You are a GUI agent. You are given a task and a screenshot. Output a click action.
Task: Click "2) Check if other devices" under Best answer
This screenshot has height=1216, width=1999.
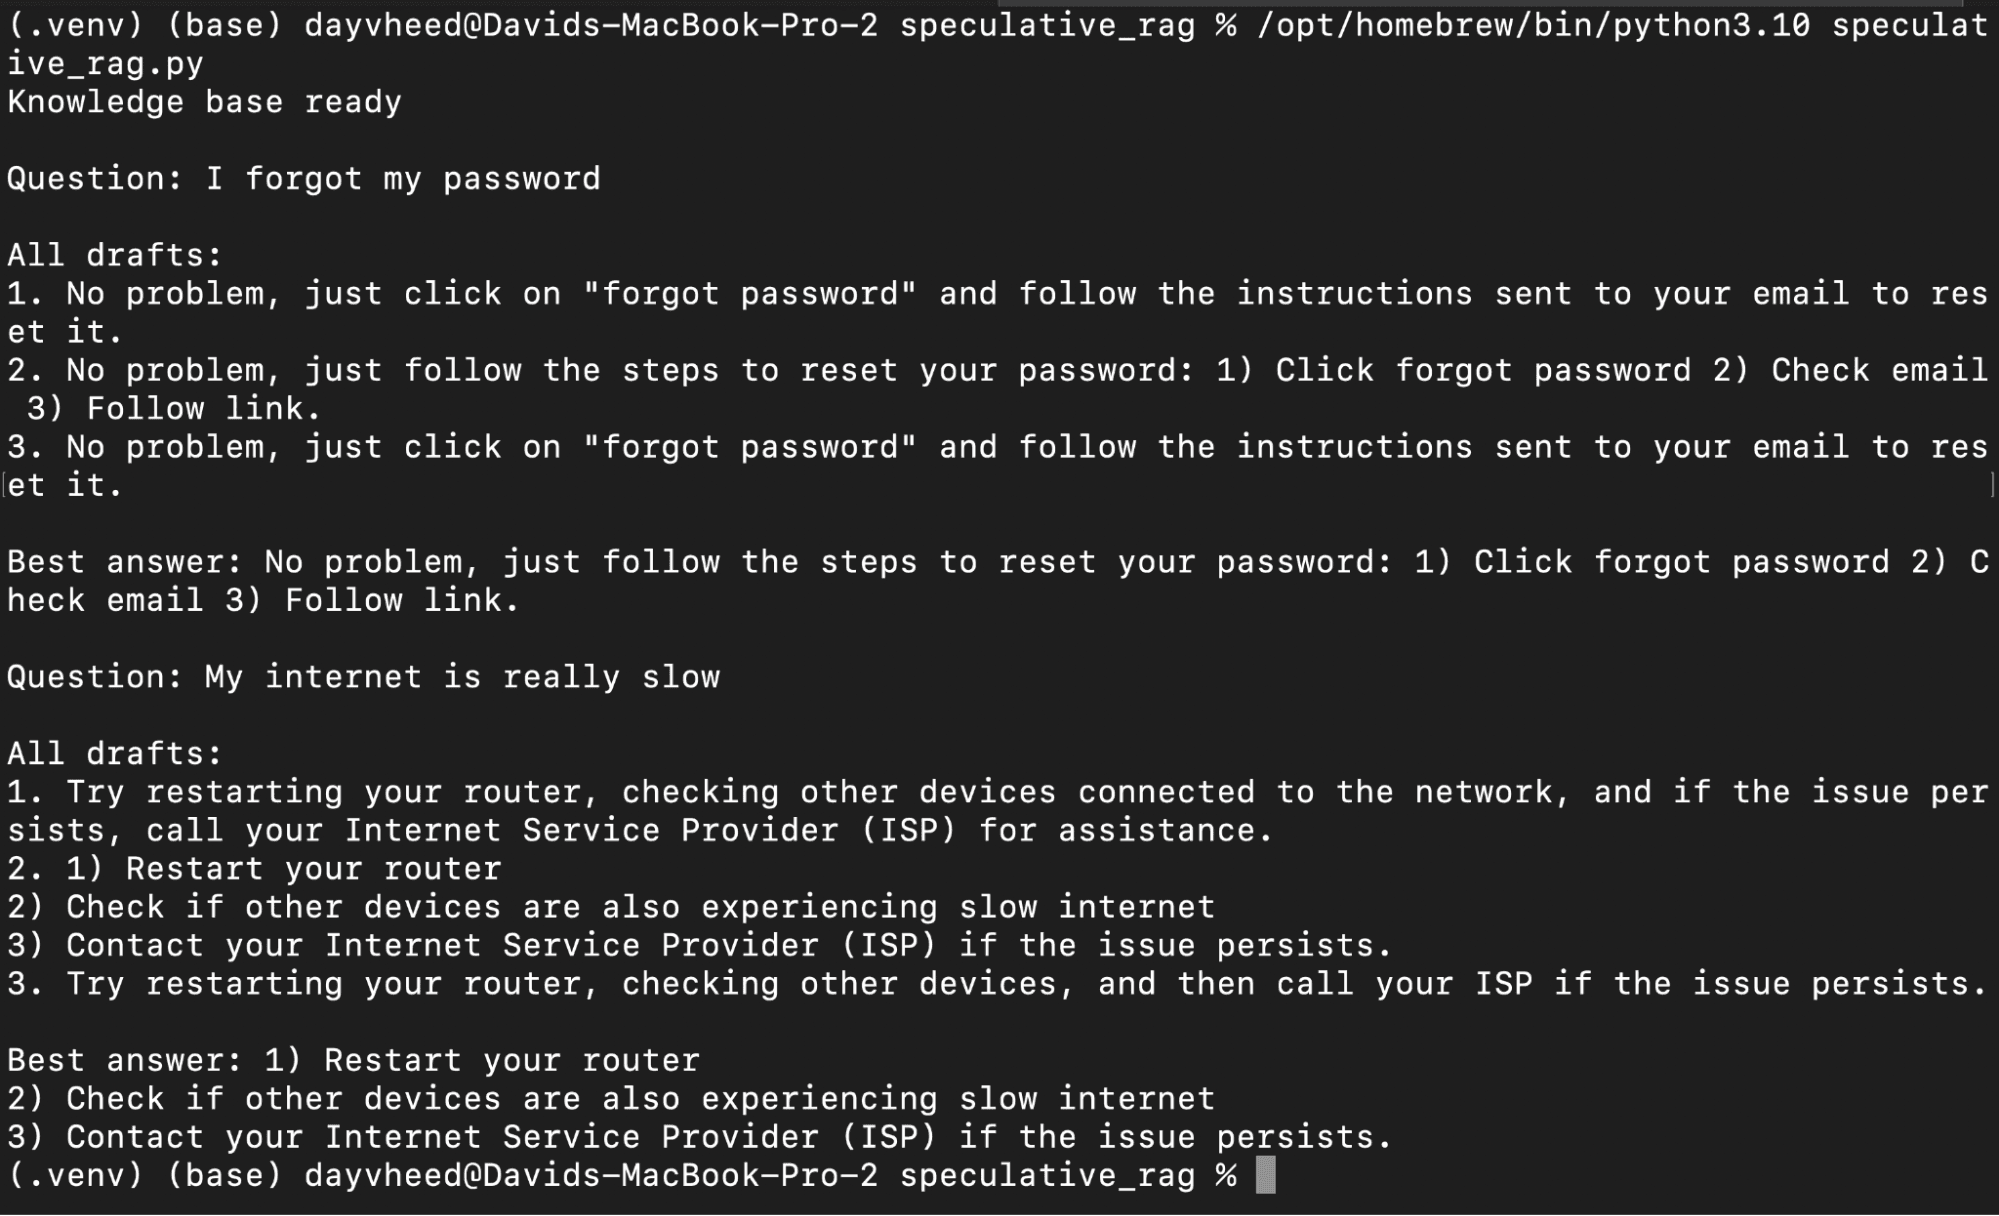tap(610, 1099)
